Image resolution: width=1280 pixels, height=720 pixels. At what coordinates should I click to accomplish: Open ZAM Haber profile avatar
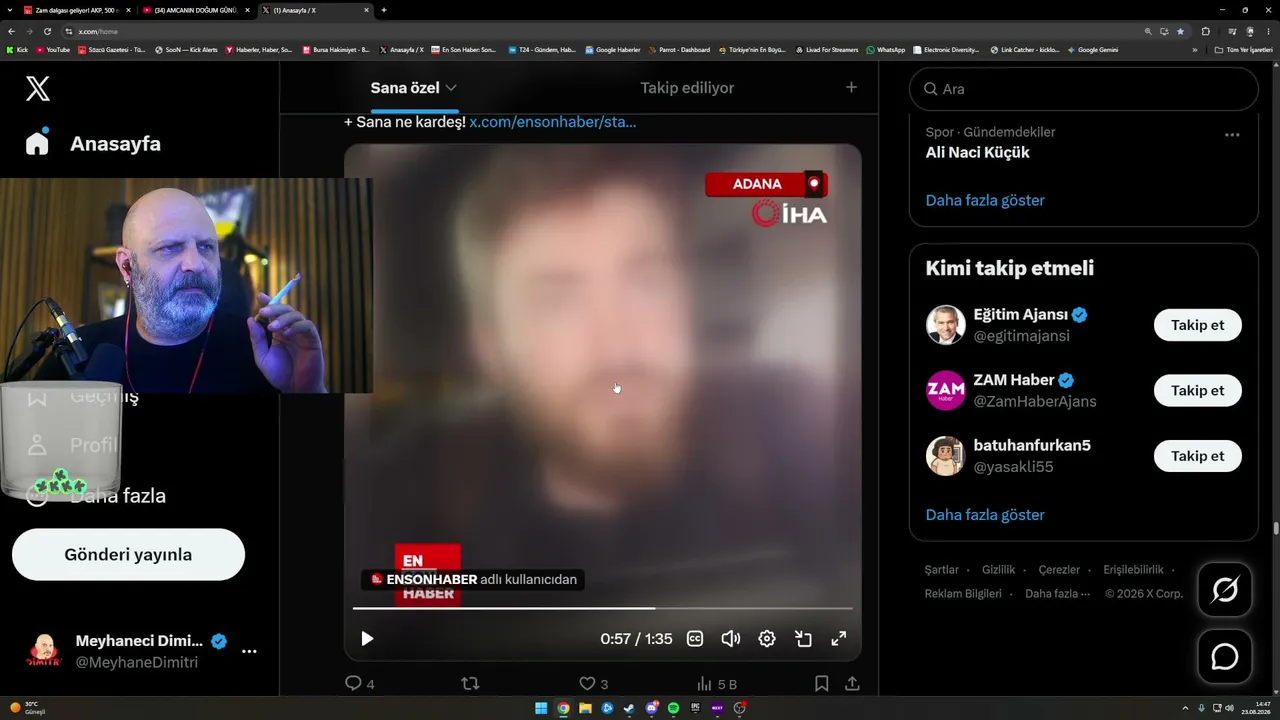point(945,390)
